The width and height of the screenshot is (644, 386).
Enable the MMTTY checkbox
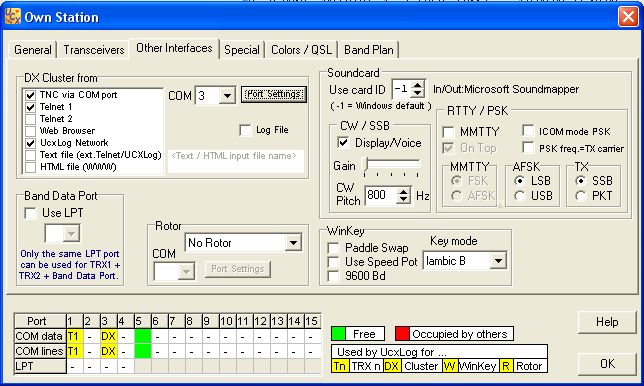pos(448,132)
